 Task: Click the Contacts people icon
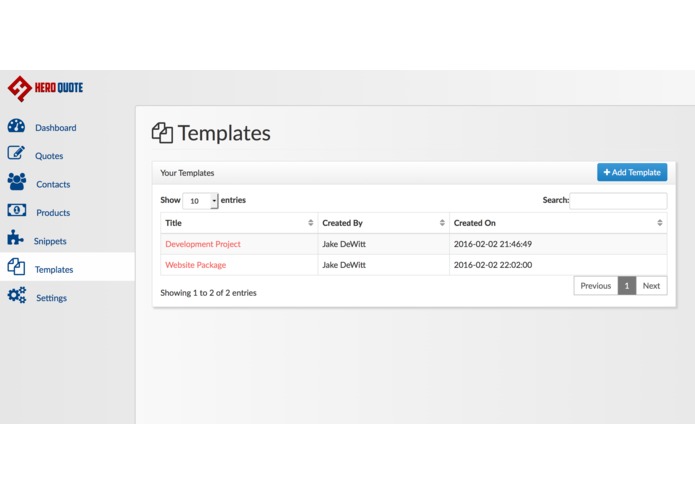coord(17,182)
